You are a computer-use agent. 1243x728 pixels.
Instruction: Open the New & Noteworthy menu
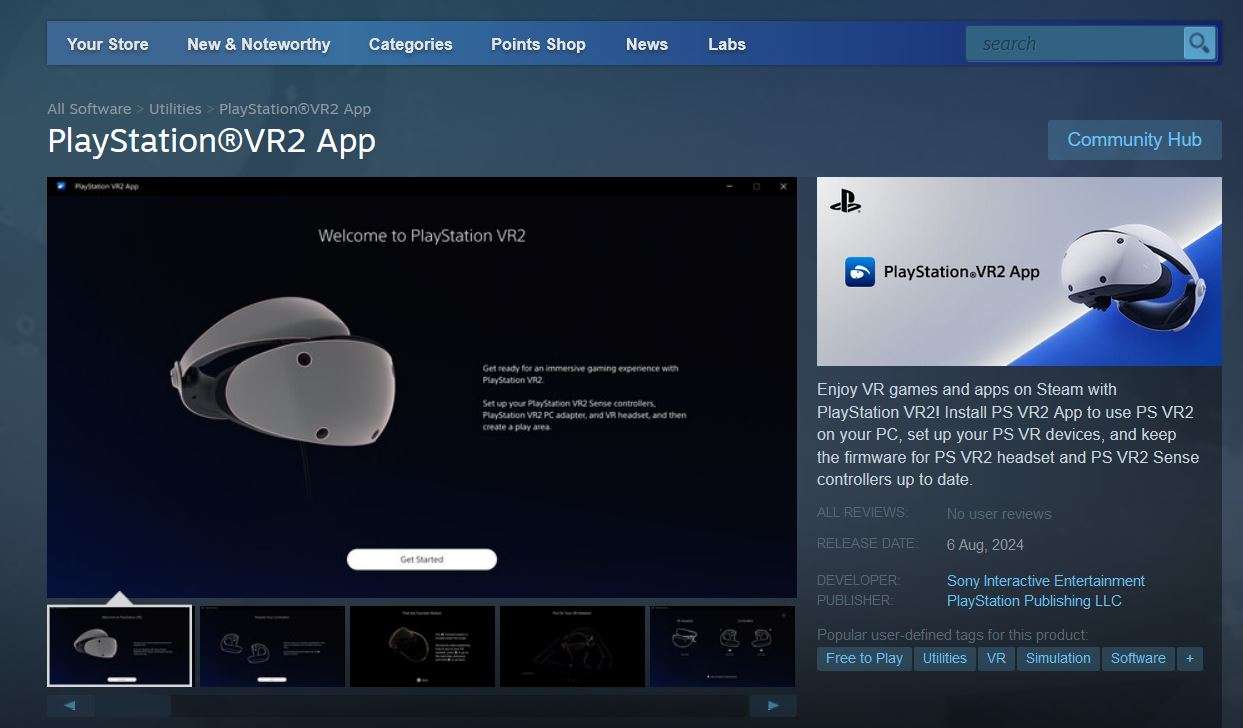(258, 44)
